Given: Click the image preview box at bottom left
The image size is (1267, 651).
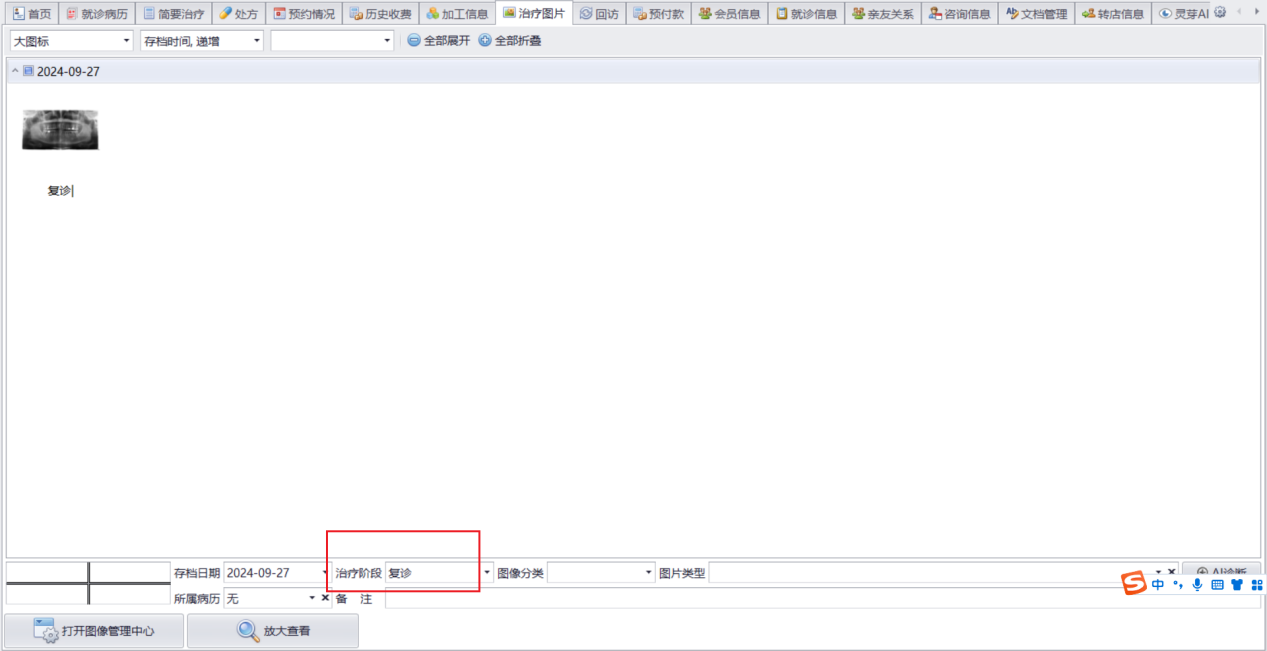Looking at the screenshot, I should click(88, 584).
